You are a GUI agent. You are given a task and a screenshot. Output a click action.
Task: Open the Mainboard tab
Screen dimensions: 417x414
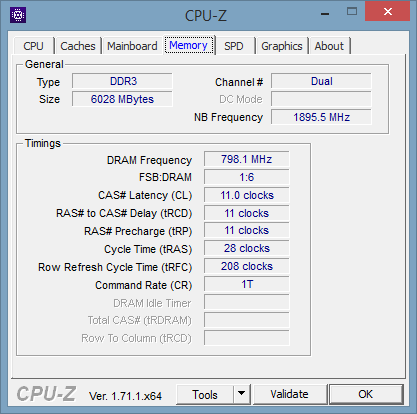coord(132,46)
